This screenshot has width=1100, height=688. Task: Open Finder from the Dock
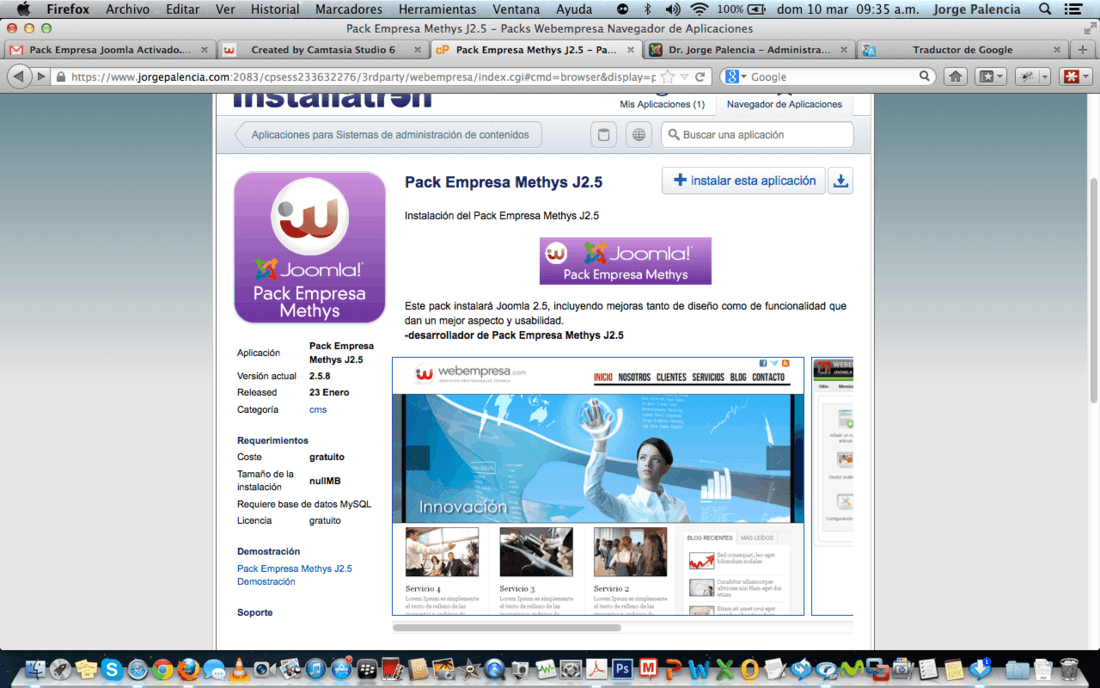[35, 670]
